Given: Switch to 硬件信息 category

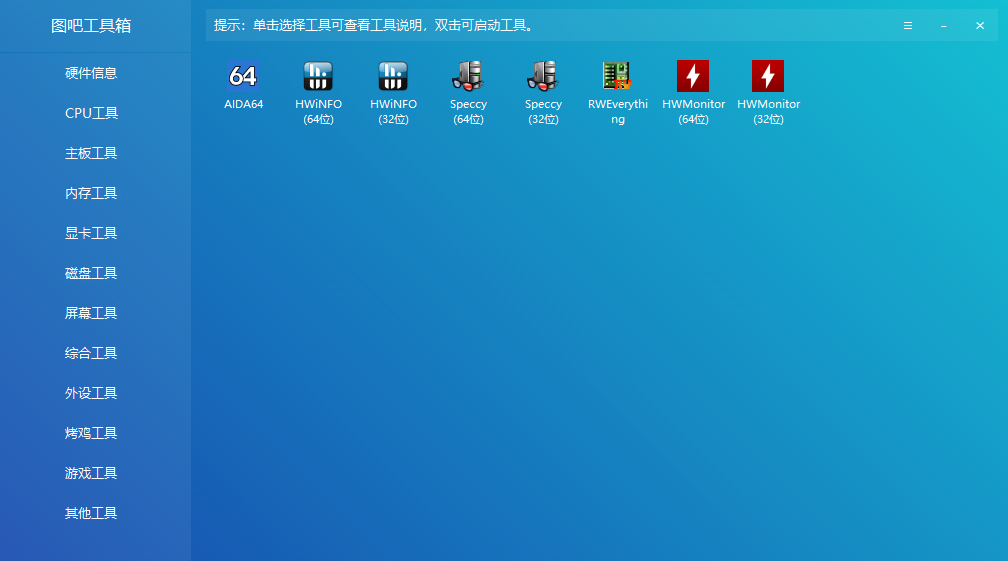Looking at the screenshot, I should (x=91, y=73).
